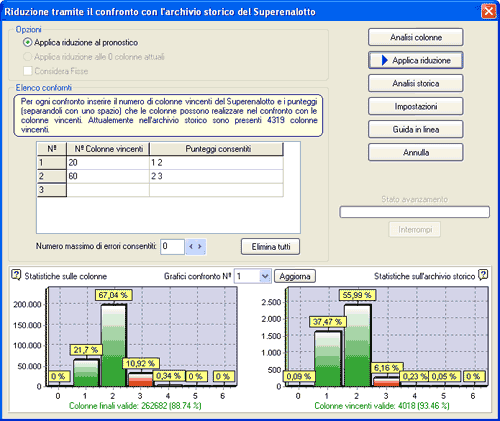Click the Interrompi button
Viewport: 500px width, 421px height.
415,229
